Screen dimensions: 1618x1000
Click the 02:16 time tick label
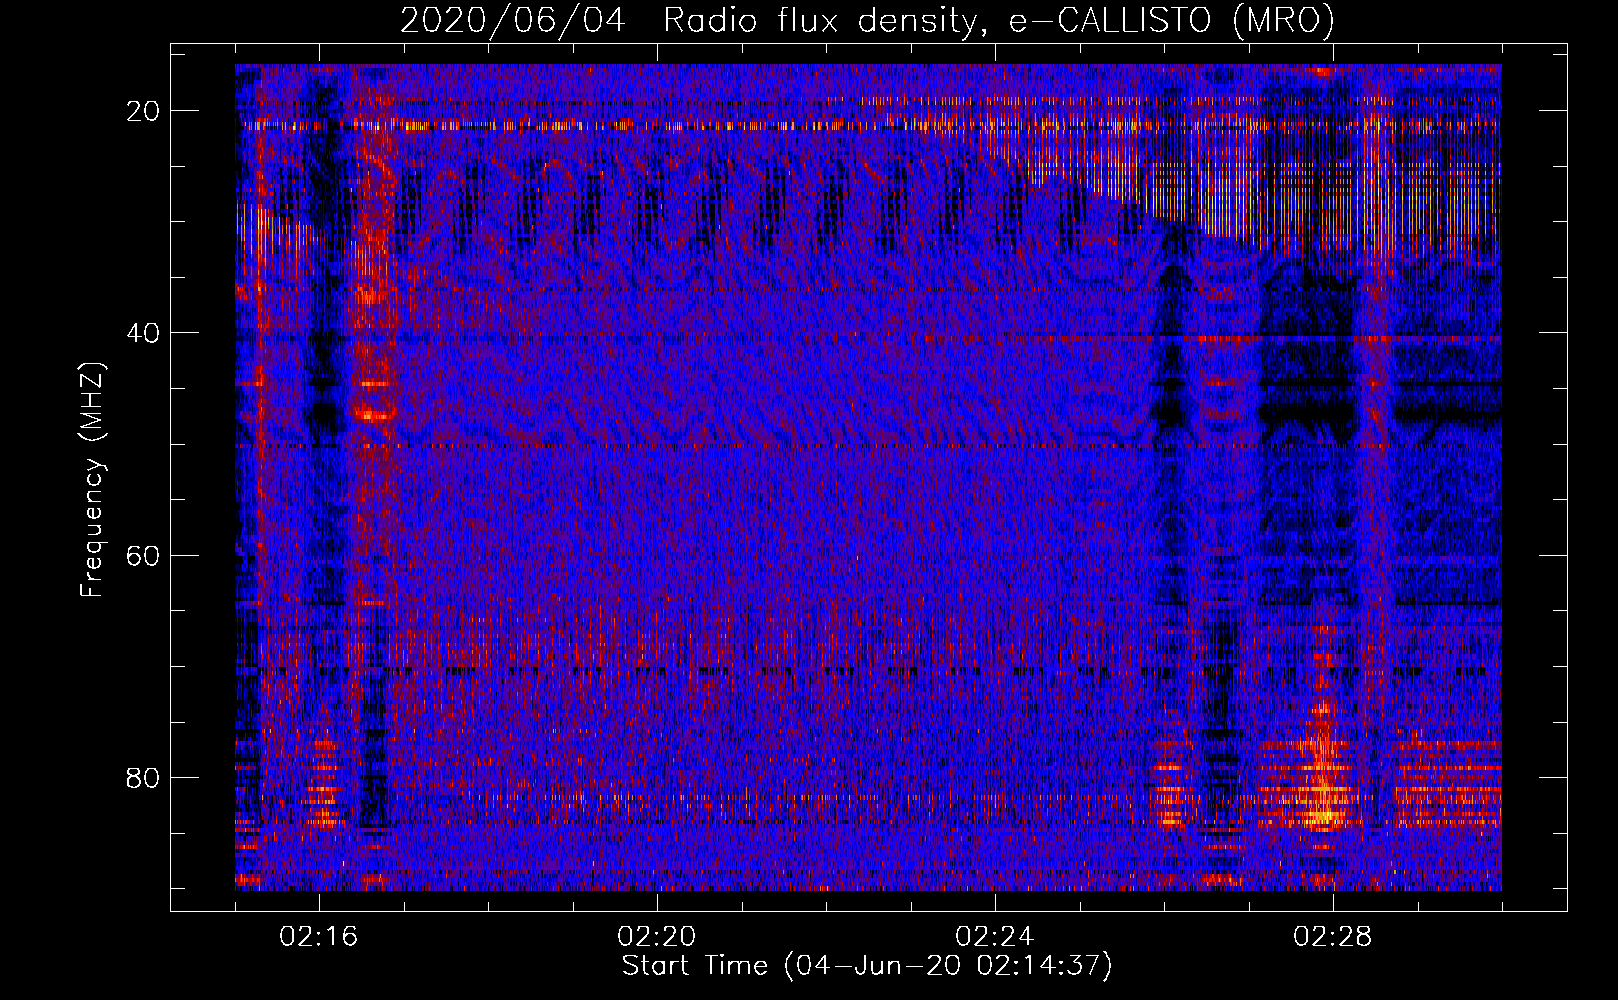point(319,937)
